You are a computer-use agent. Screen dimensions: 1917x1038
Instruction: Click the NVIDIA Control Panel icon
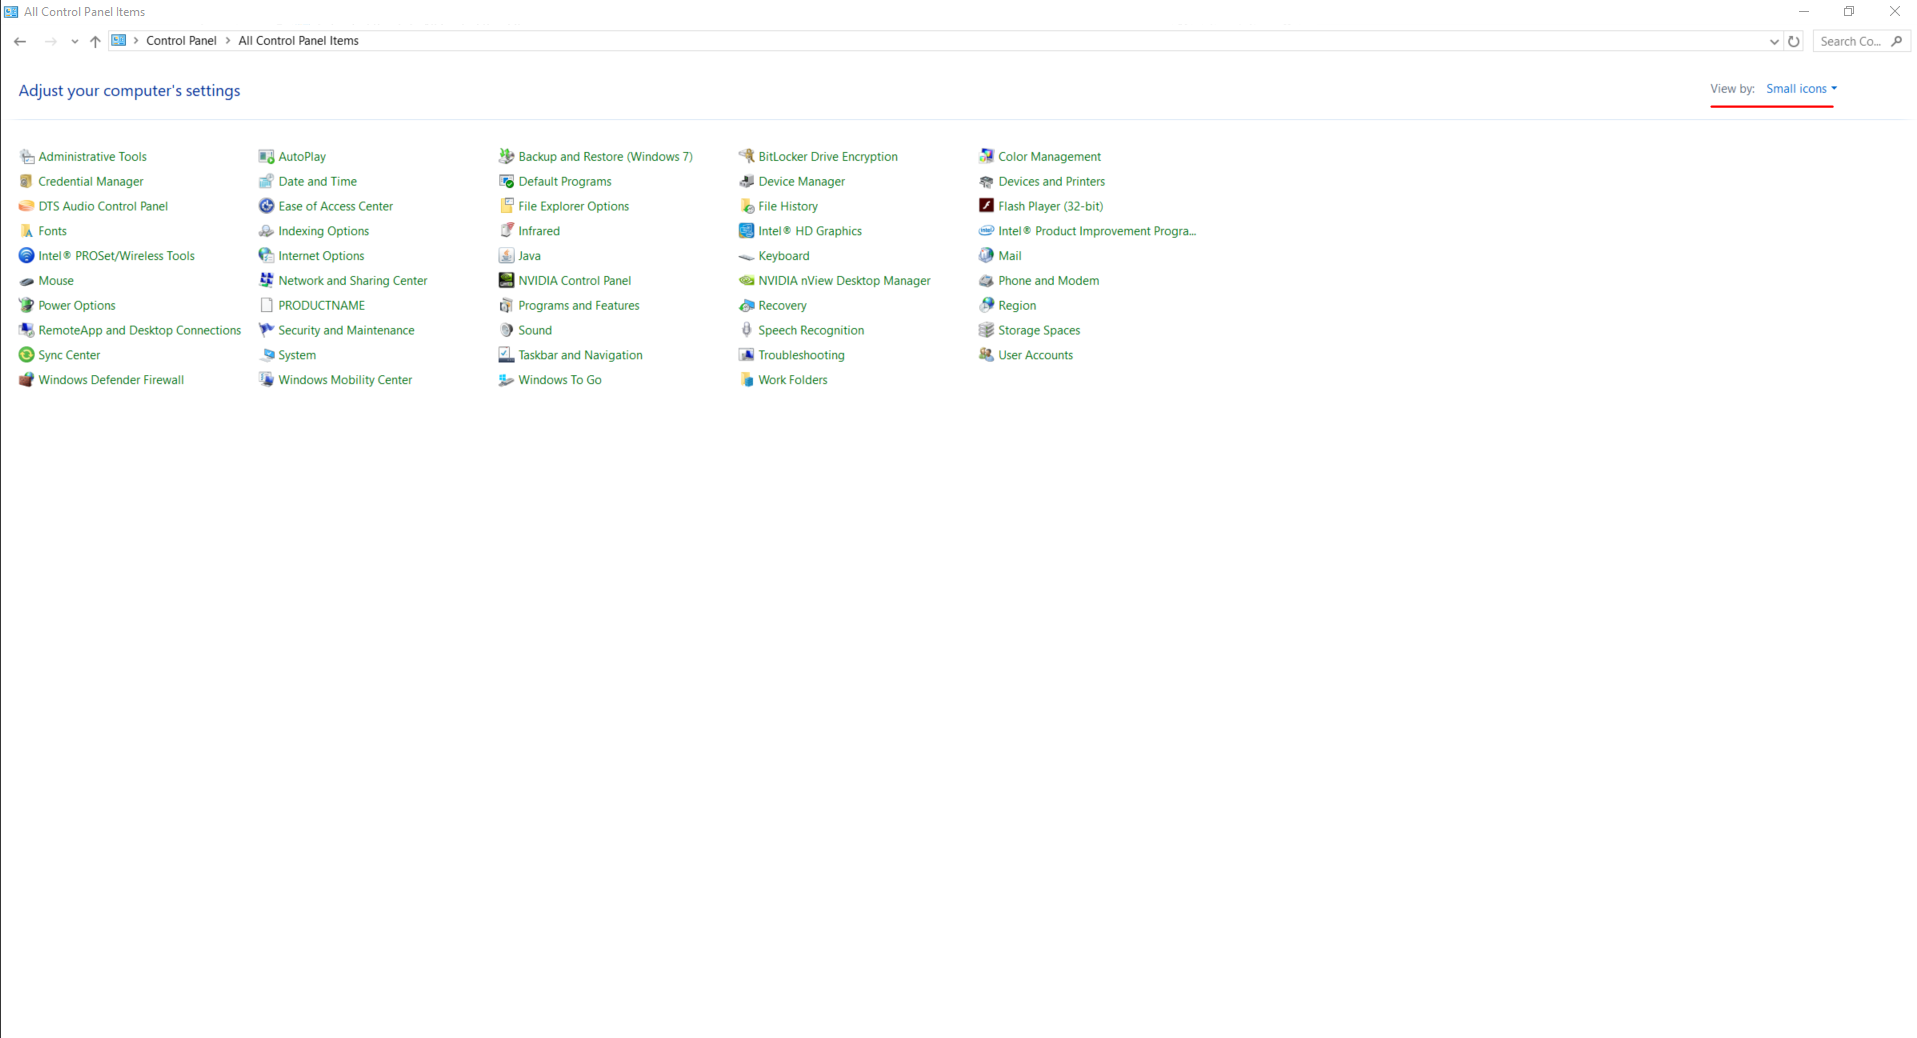pyautogui.click(x=507, y=281)
